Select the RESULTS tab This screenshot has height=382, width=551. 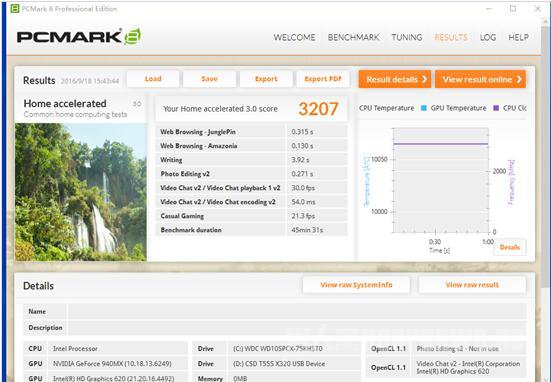(x=451, y=37)
